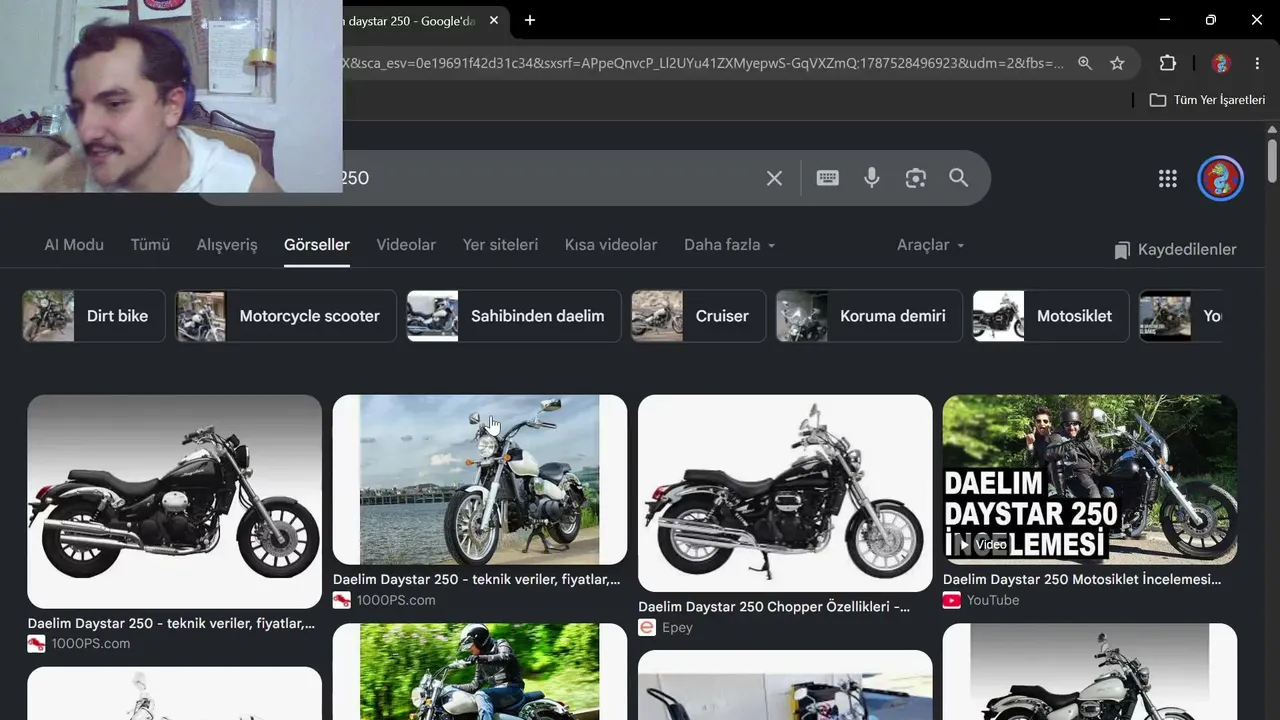The image size is (1280, 720).
Task: Click the Epey favicon under the chopper image
Action: pyautogui.click(x=647, y=628)
